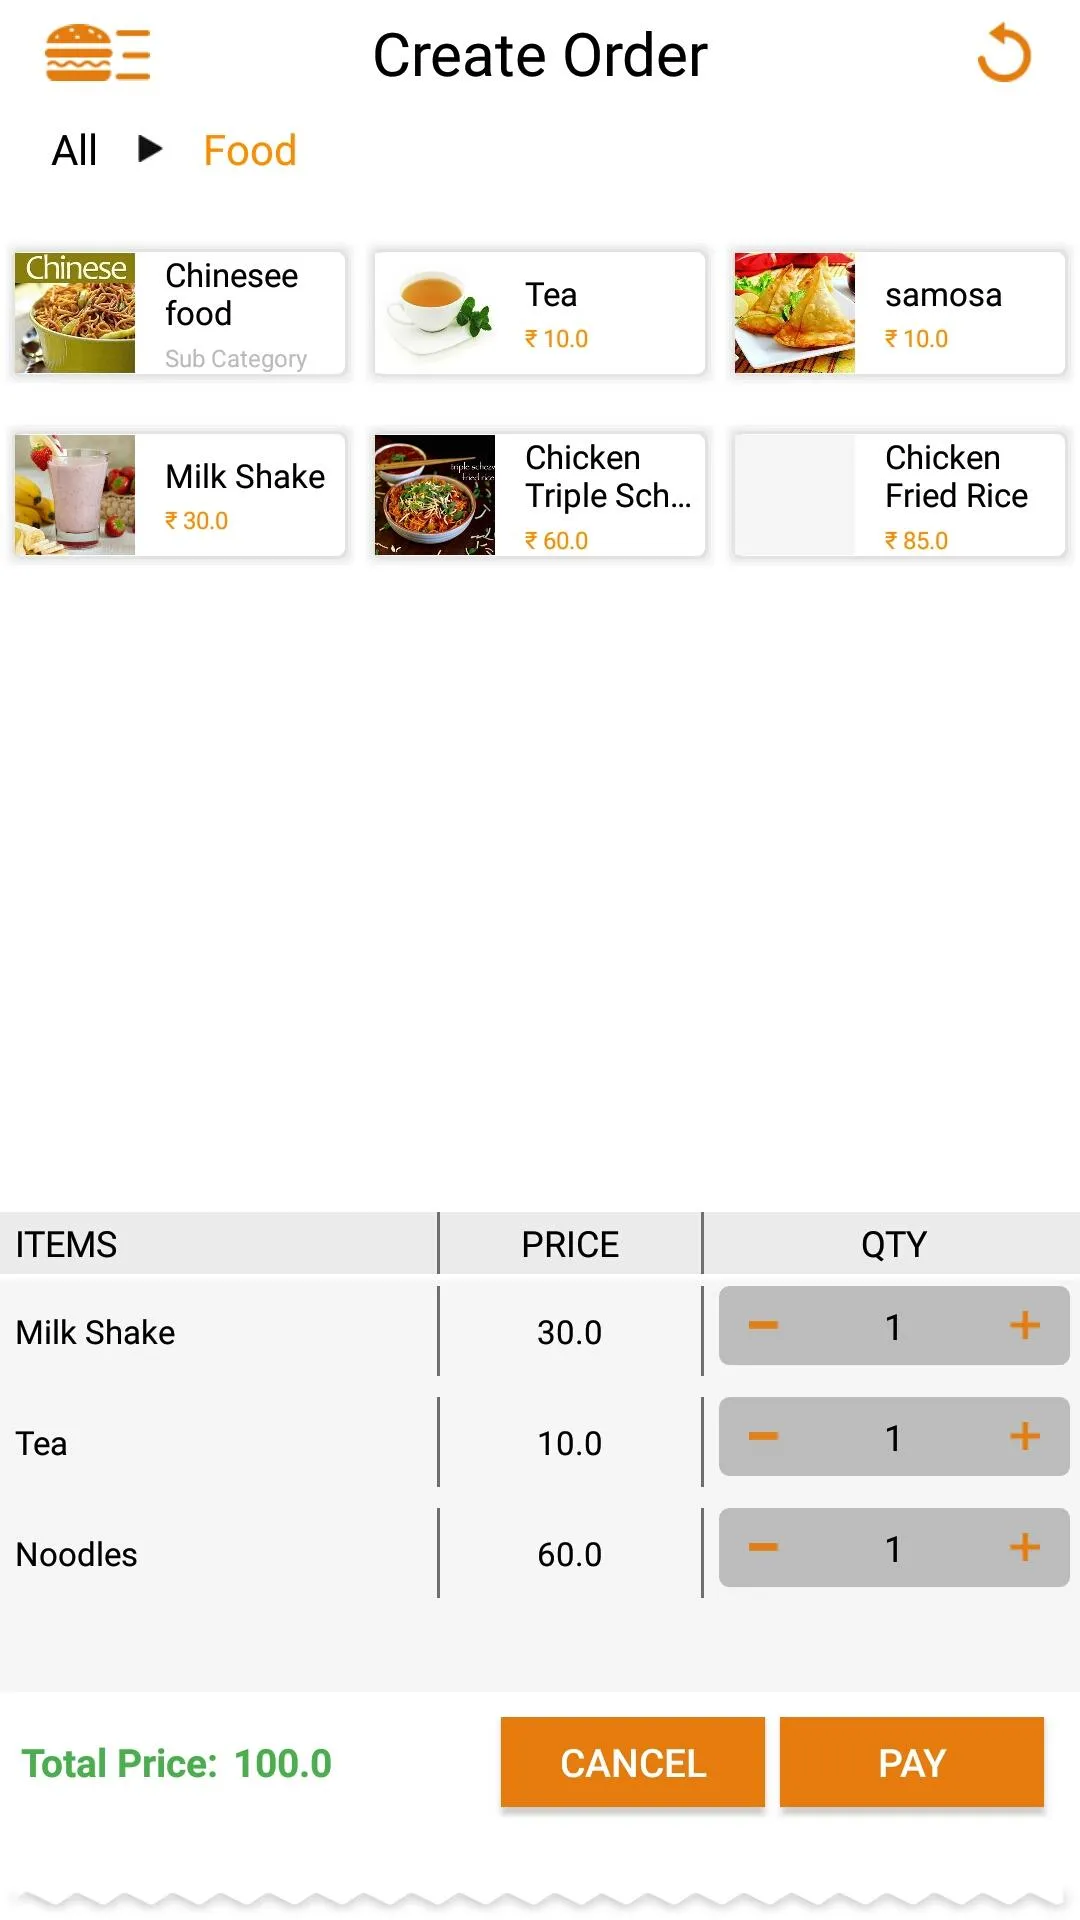Add Tea item to order

[x=540, y=313]
